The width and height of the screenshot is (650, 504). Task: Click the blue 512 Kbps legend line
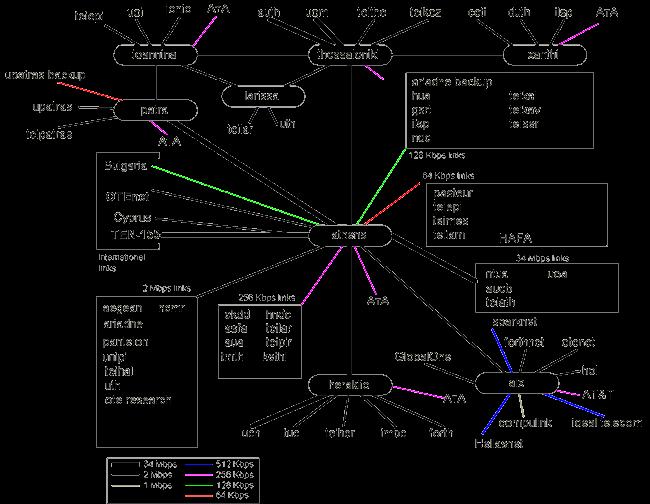pos(199,465)
